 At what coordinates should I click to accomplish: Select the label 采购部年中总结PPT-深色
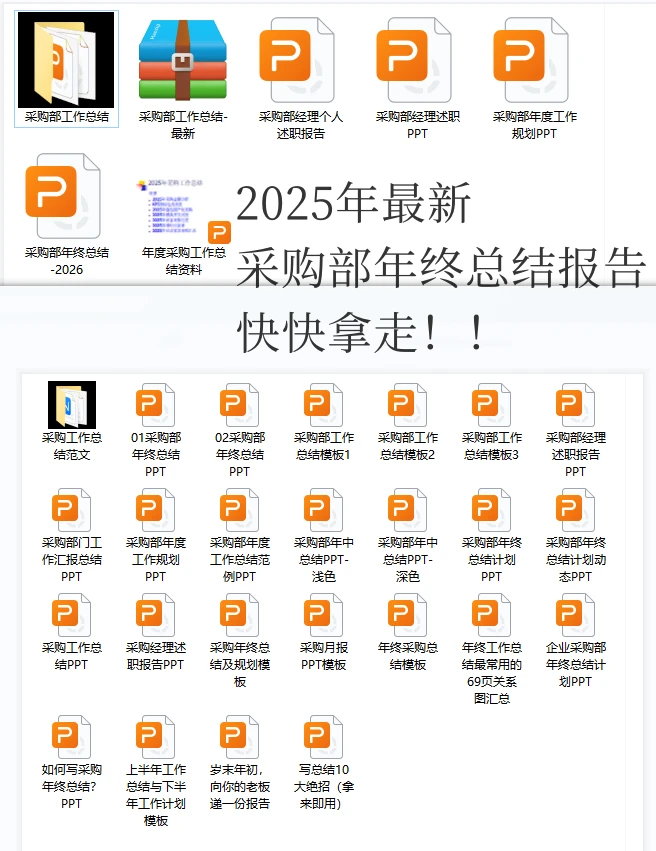coord(407,560)
